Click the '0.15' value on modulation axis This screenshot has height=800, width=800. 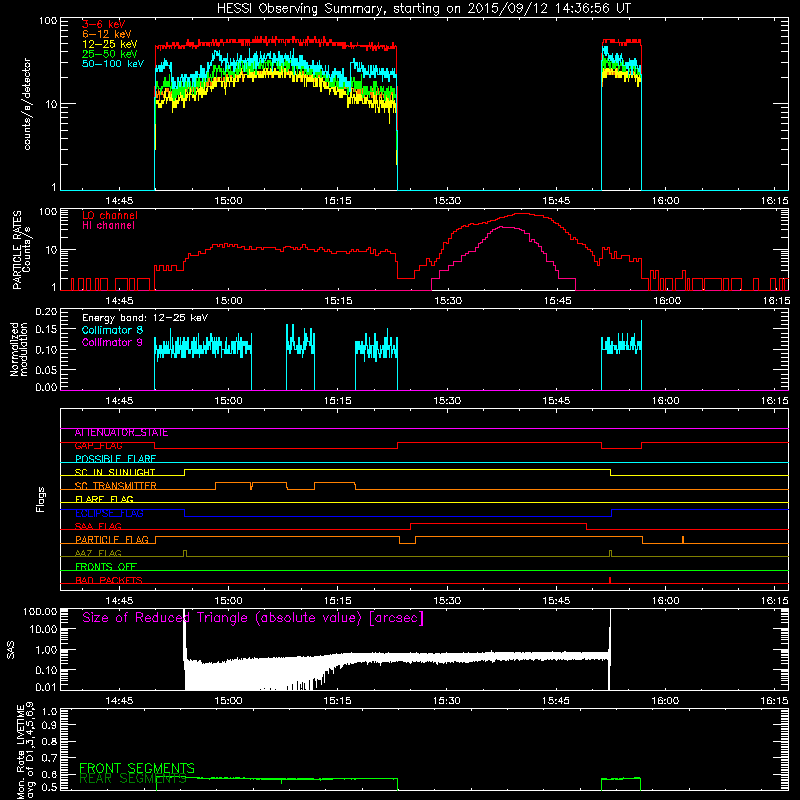[x=47, y=330]
